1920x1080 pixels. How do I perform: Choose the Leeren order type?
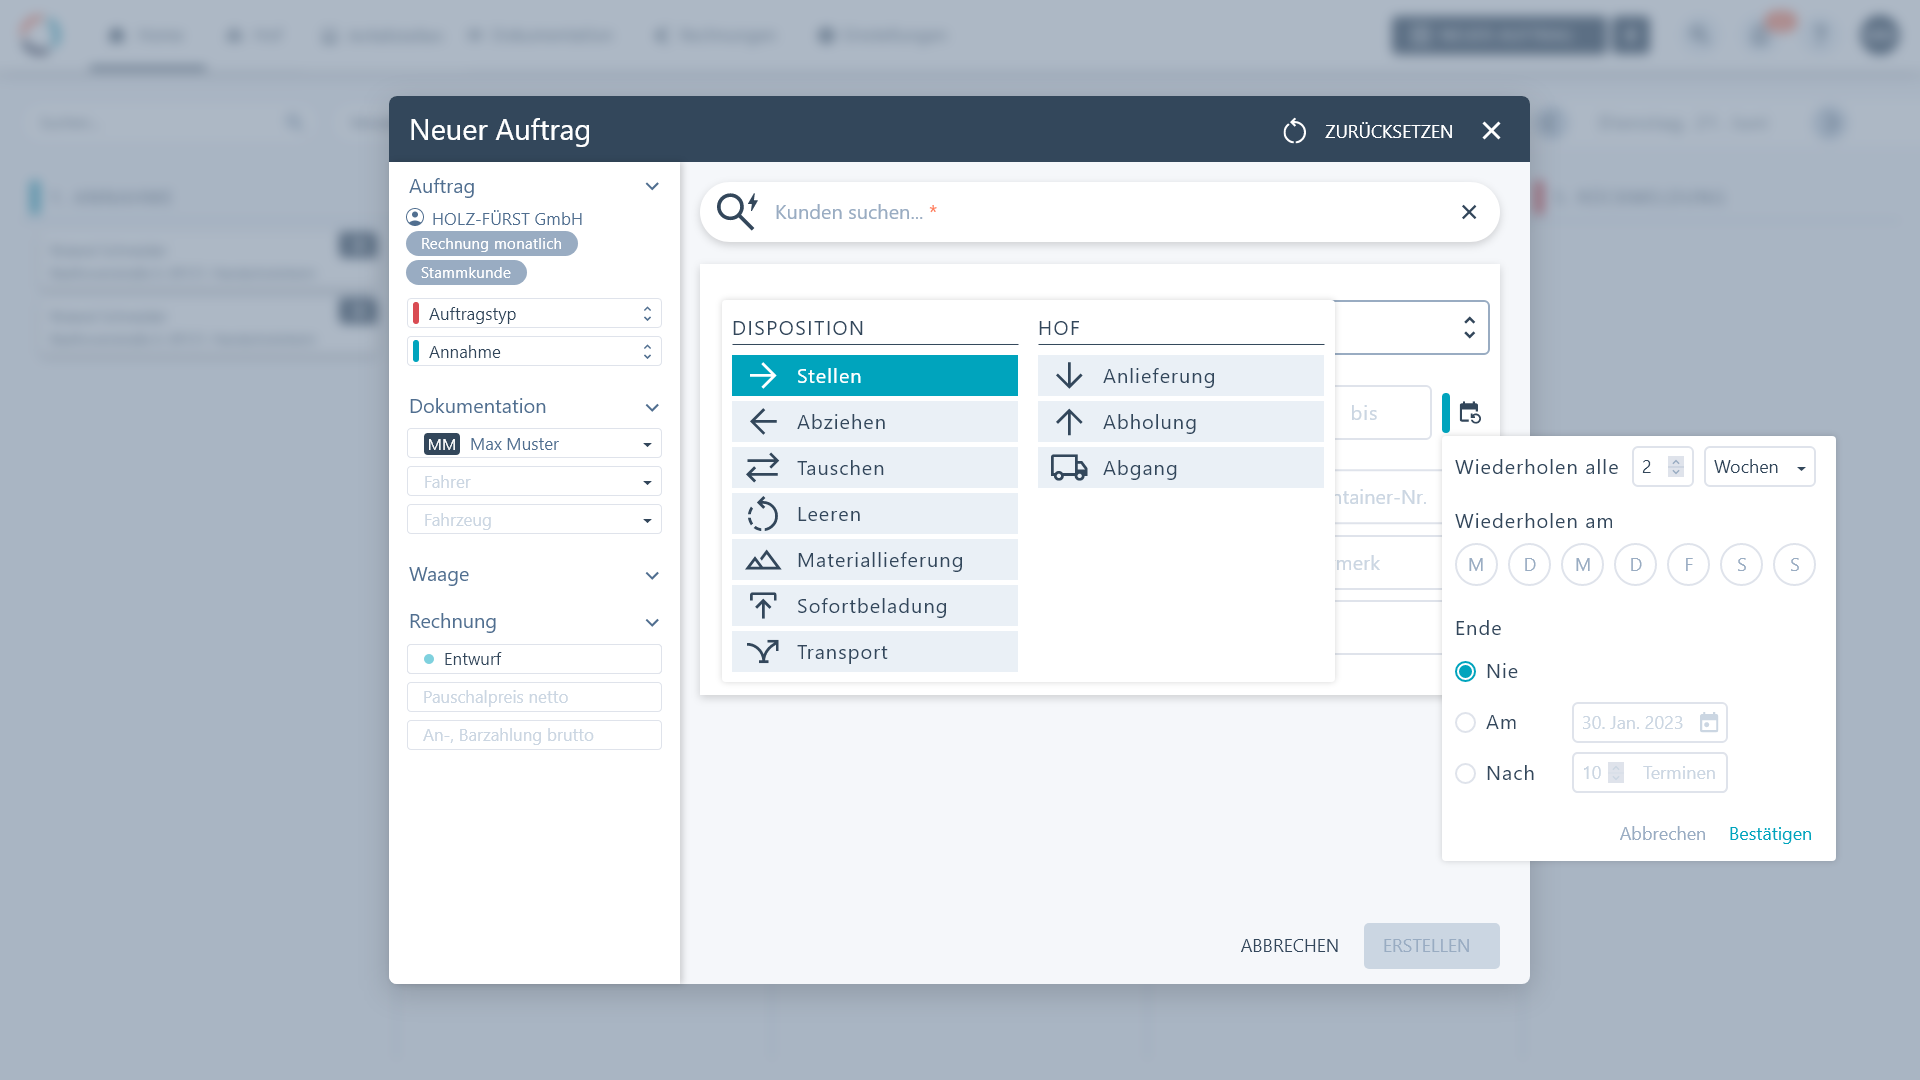[x=874, y=514]
